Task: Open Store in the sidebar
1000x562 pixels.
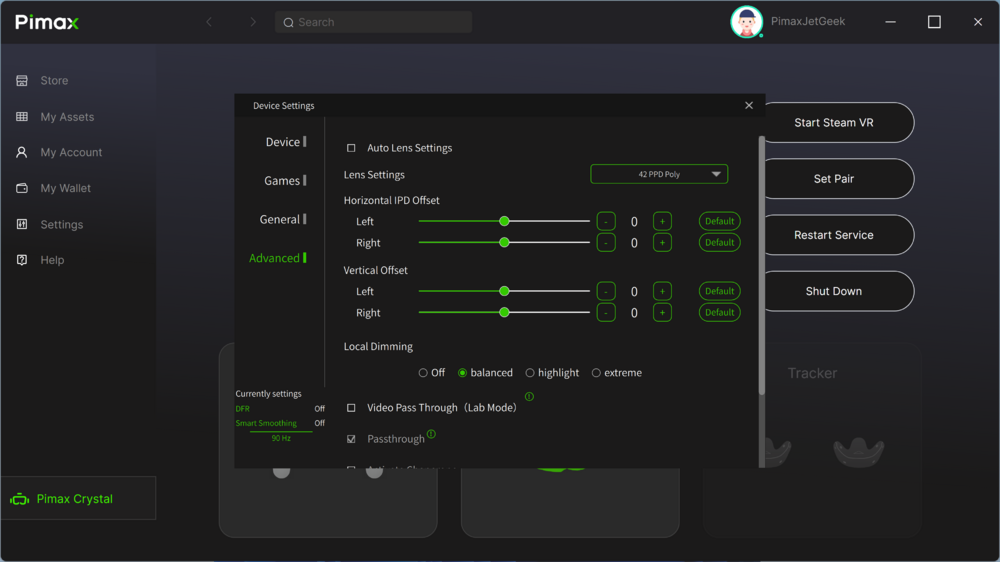Action: [x=54, y=80]
